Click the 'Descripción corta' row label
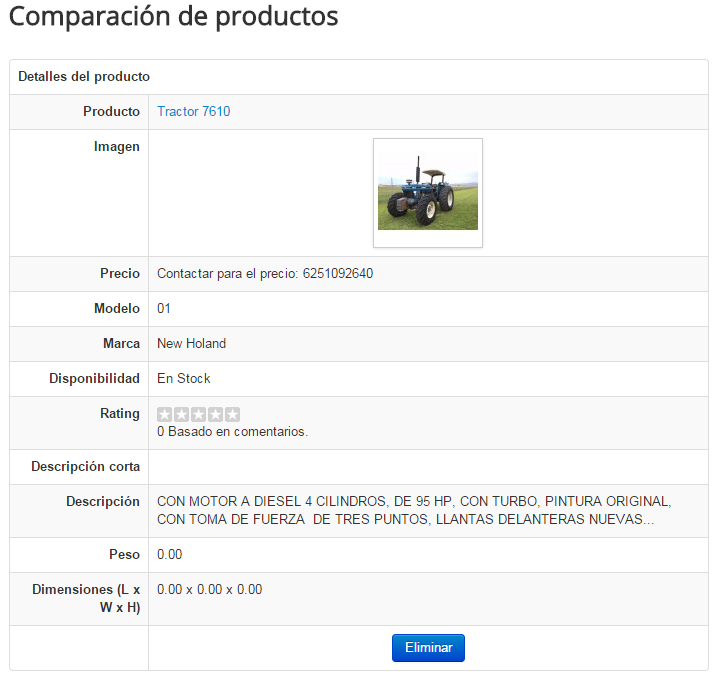The width and height of the screenshot is (725, 679). click(x=86, y=466)
